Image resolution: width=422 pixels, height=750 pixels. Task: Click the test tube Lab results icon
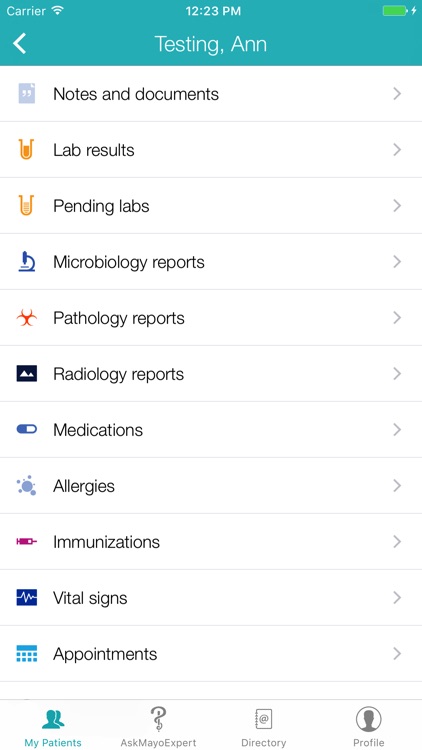coord(26,150)
